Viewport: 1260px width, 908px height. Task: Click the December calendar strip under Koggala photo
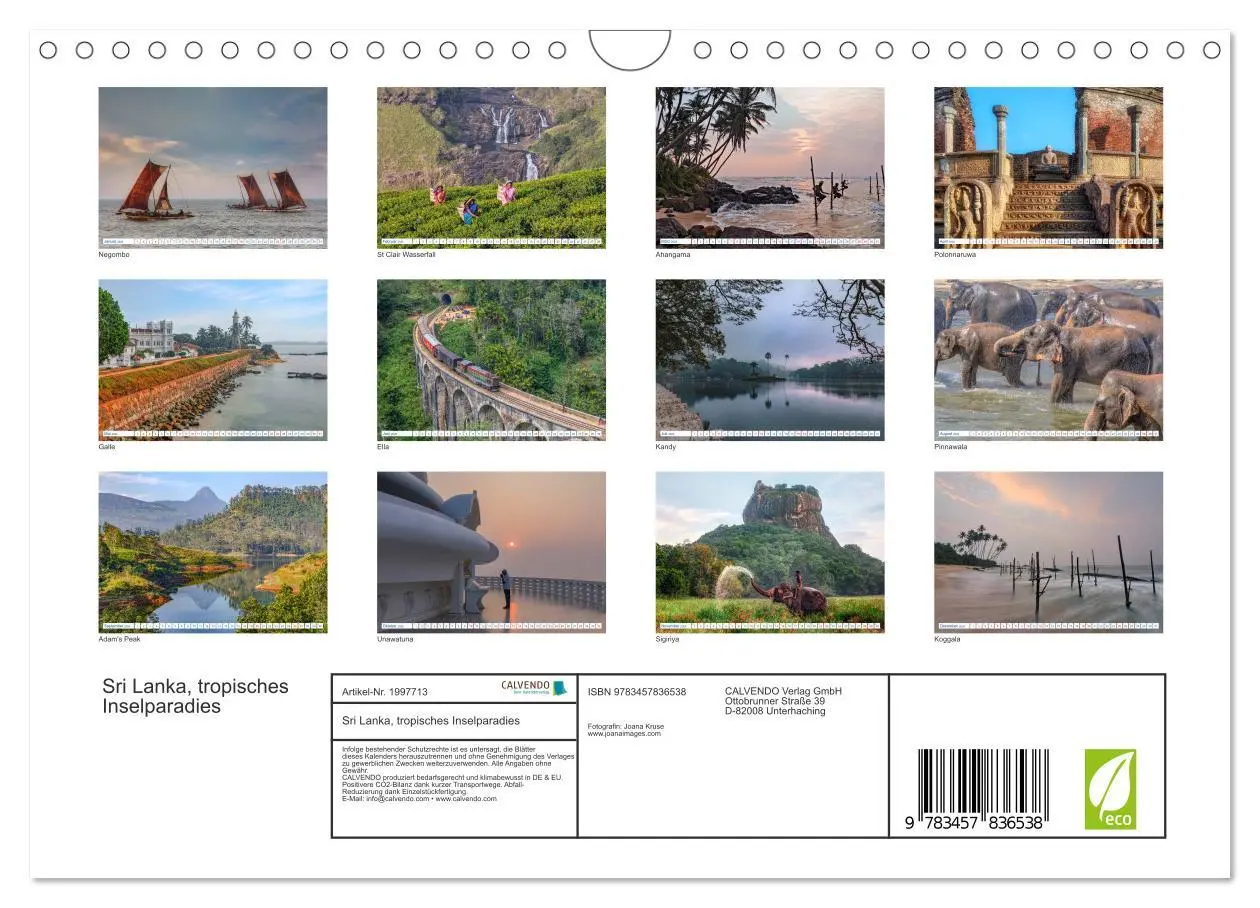pos(1048,626)
